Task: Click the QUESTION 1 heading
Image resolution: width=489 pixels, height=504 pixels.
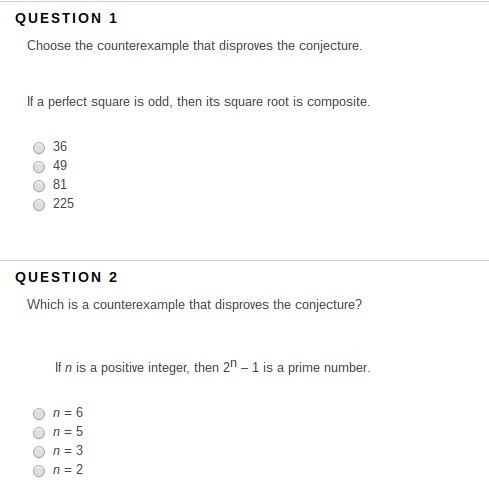Action: click(x=66, y=18)
